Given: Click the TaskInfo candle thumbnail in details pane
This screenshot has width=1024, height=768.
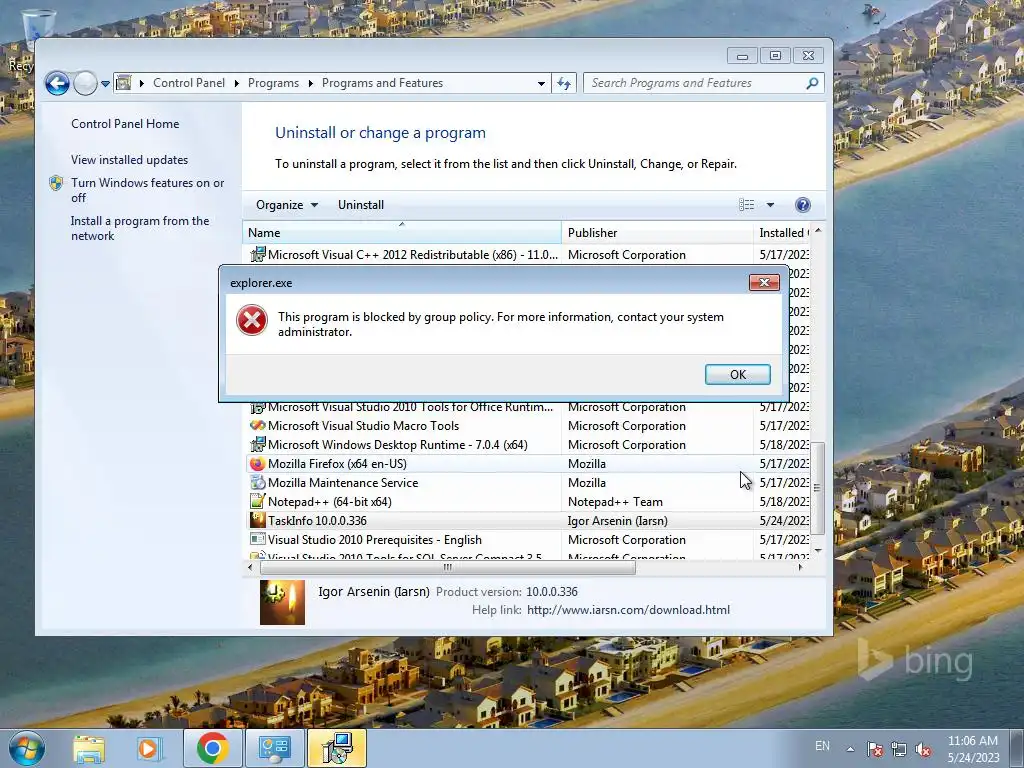Looking at the screenshot, I should point(282,602).
